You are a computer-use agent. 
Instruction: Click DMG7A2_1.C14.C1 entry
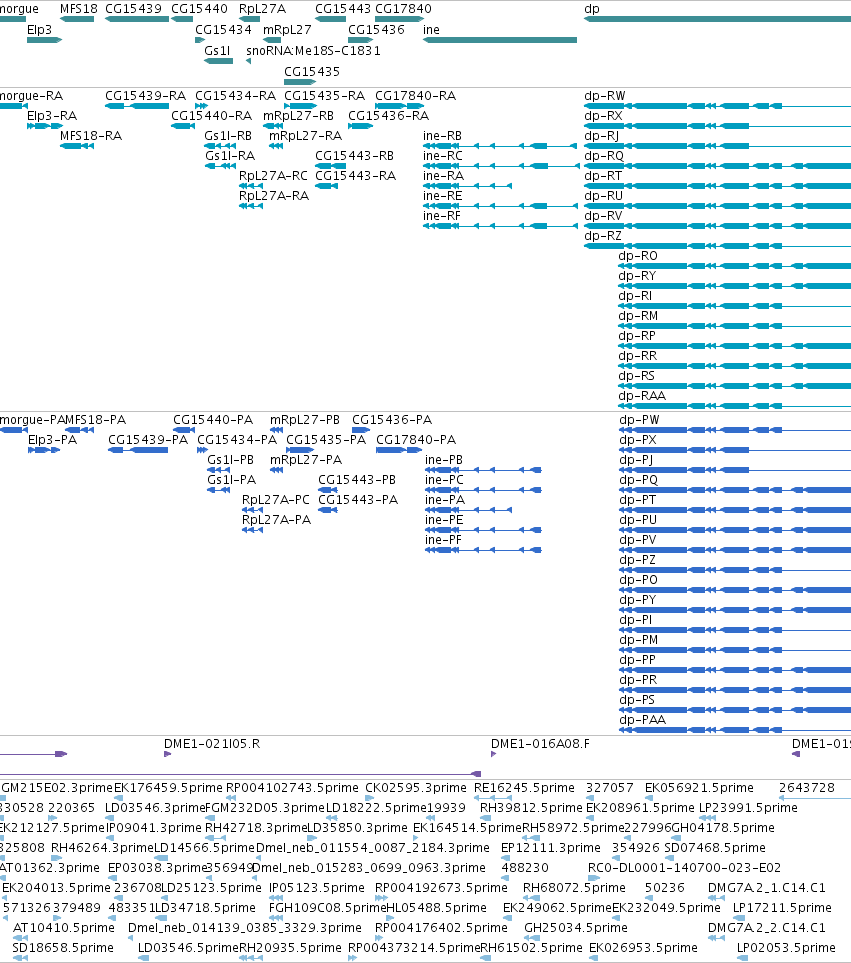[x=767, y=887]
